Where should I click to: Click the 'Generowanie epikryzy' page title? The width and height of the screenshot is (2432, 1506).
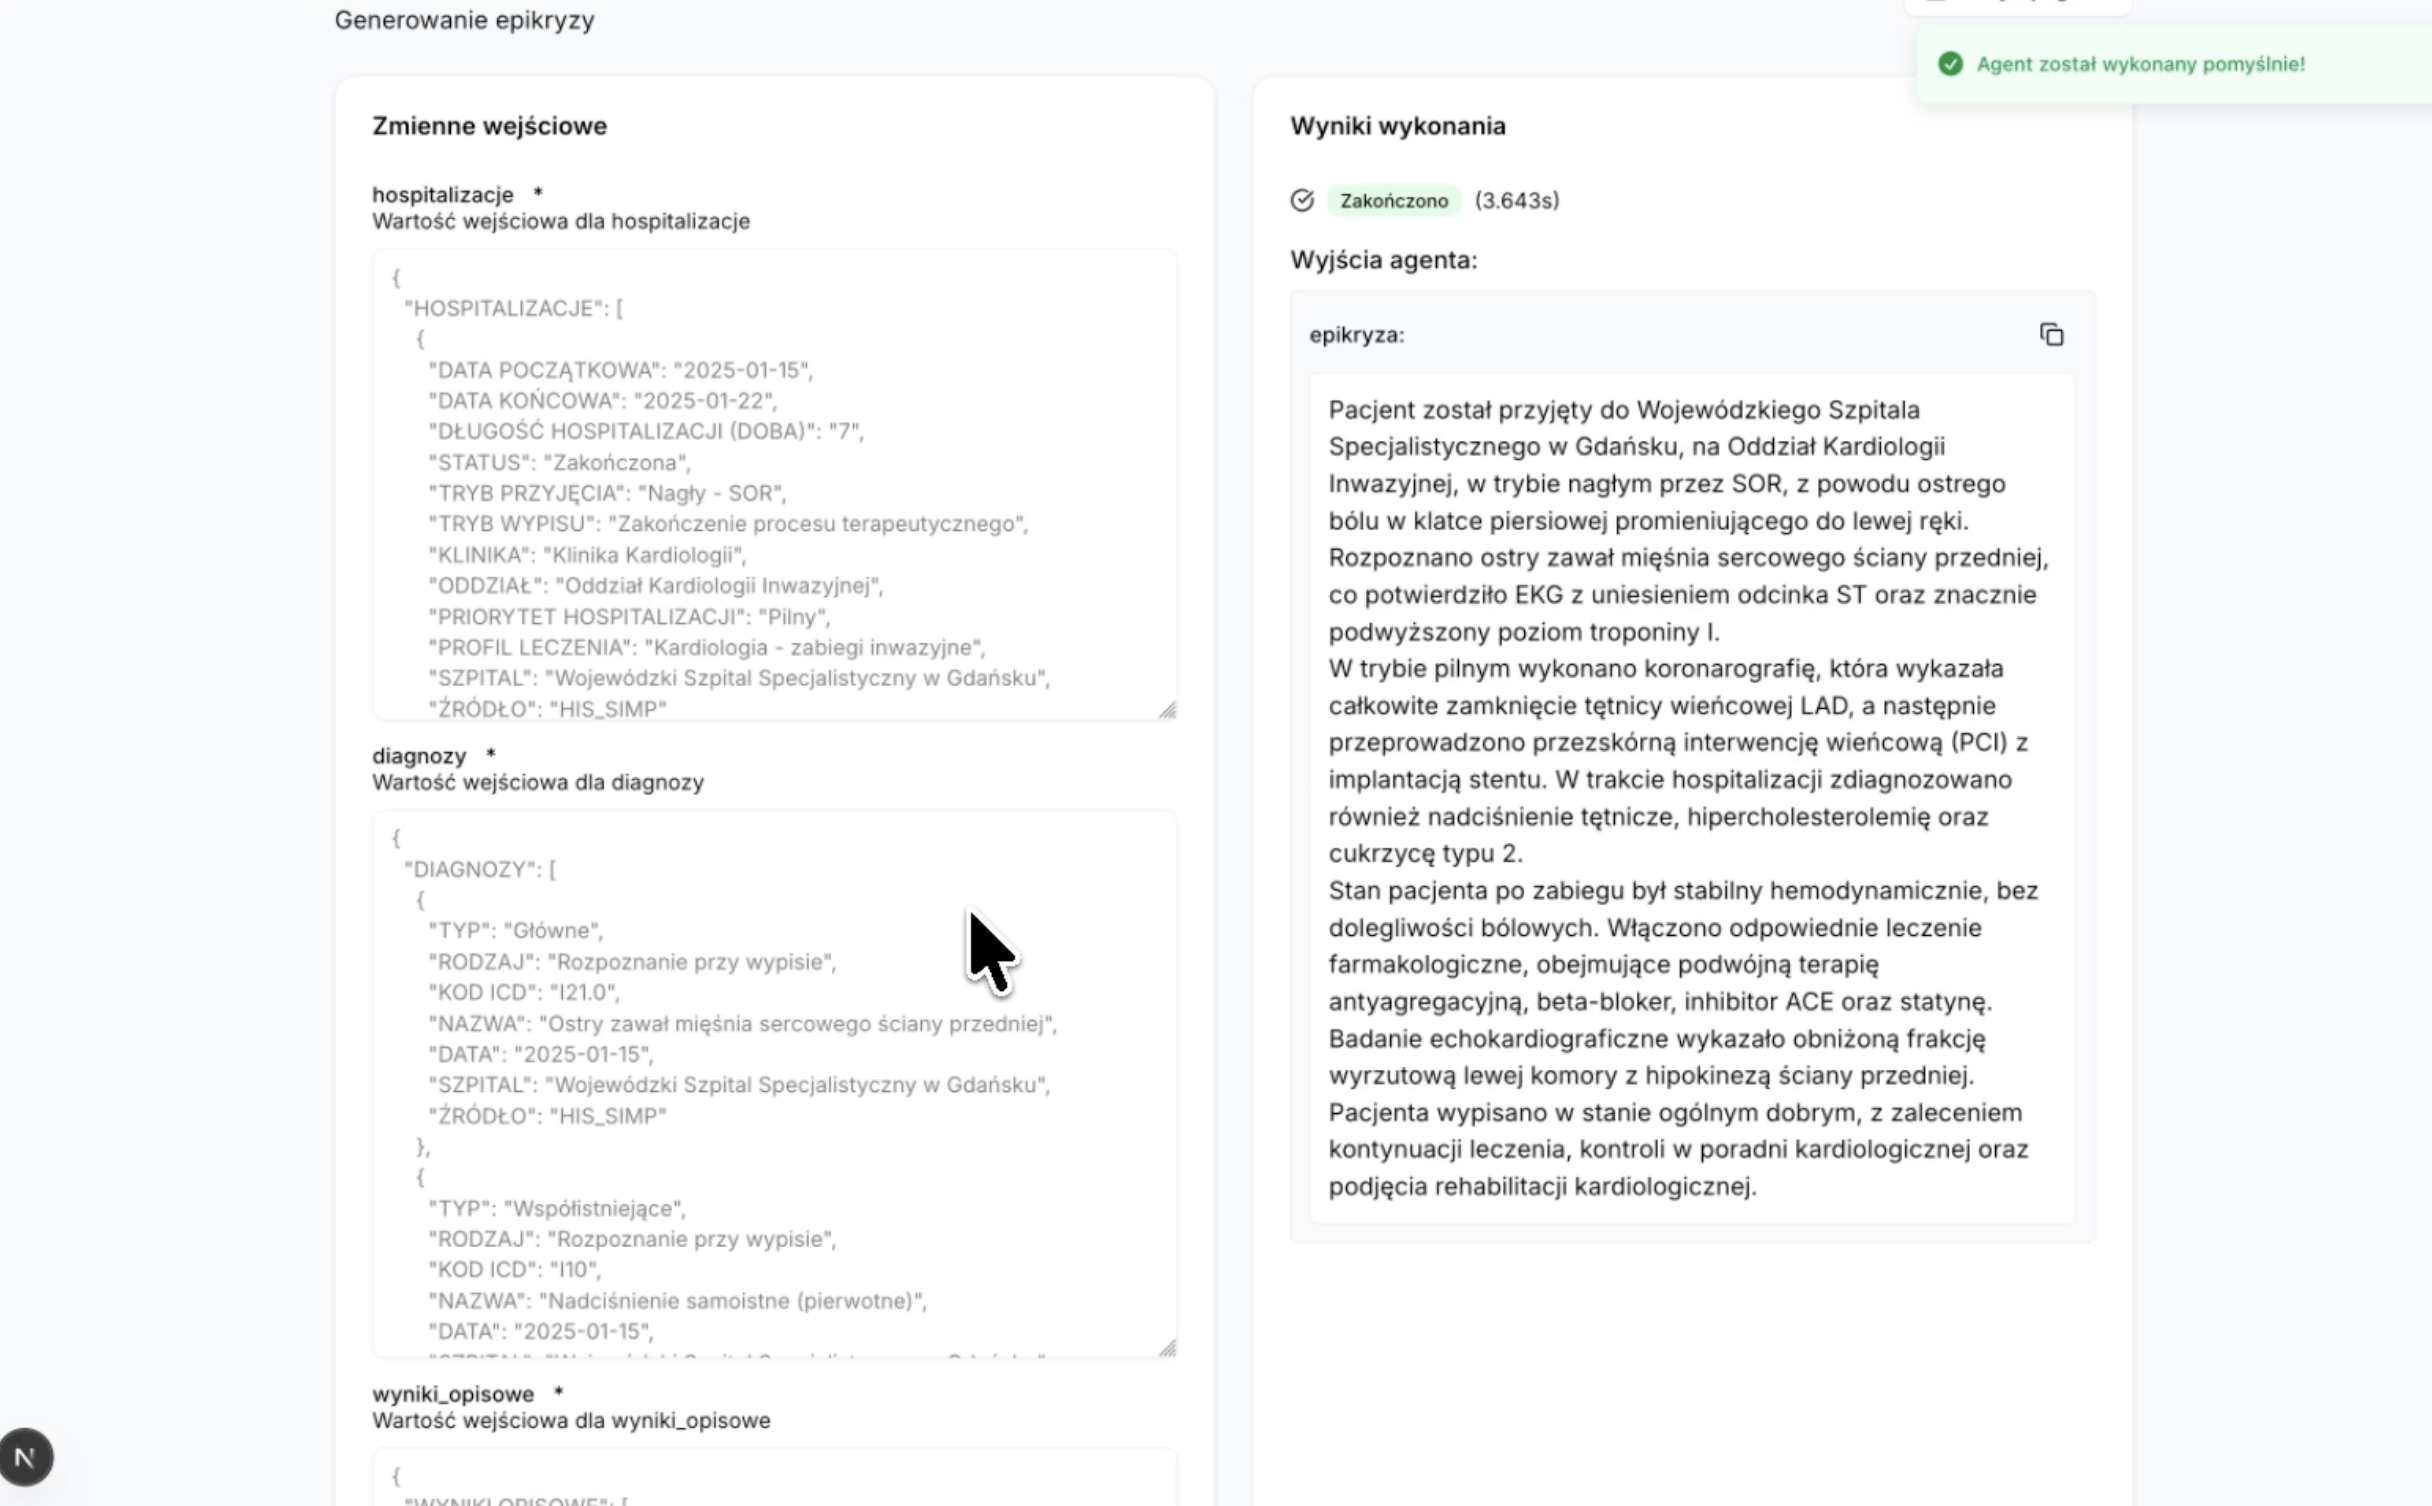click(464, 20)
